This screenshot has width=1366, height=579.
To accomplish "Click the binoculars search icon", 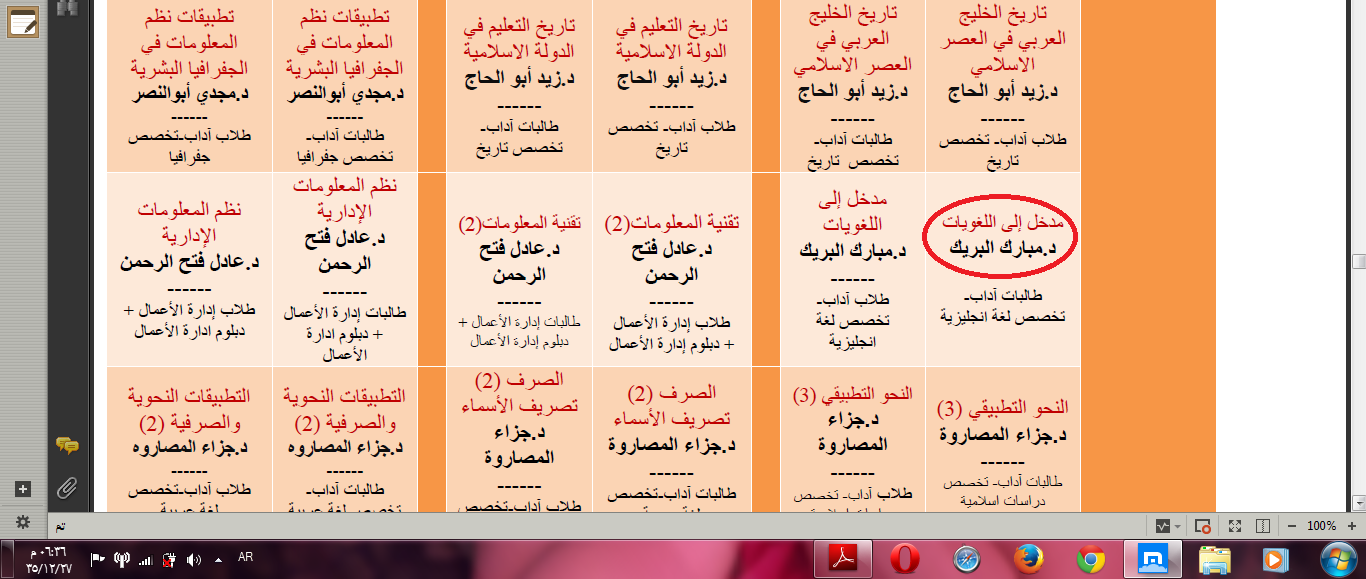I will [x=68, y=6].
